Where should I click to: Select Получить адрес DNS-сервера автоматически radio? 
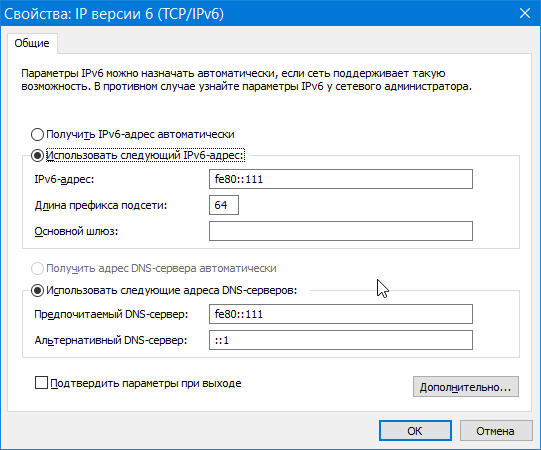(x=37, y=268)
